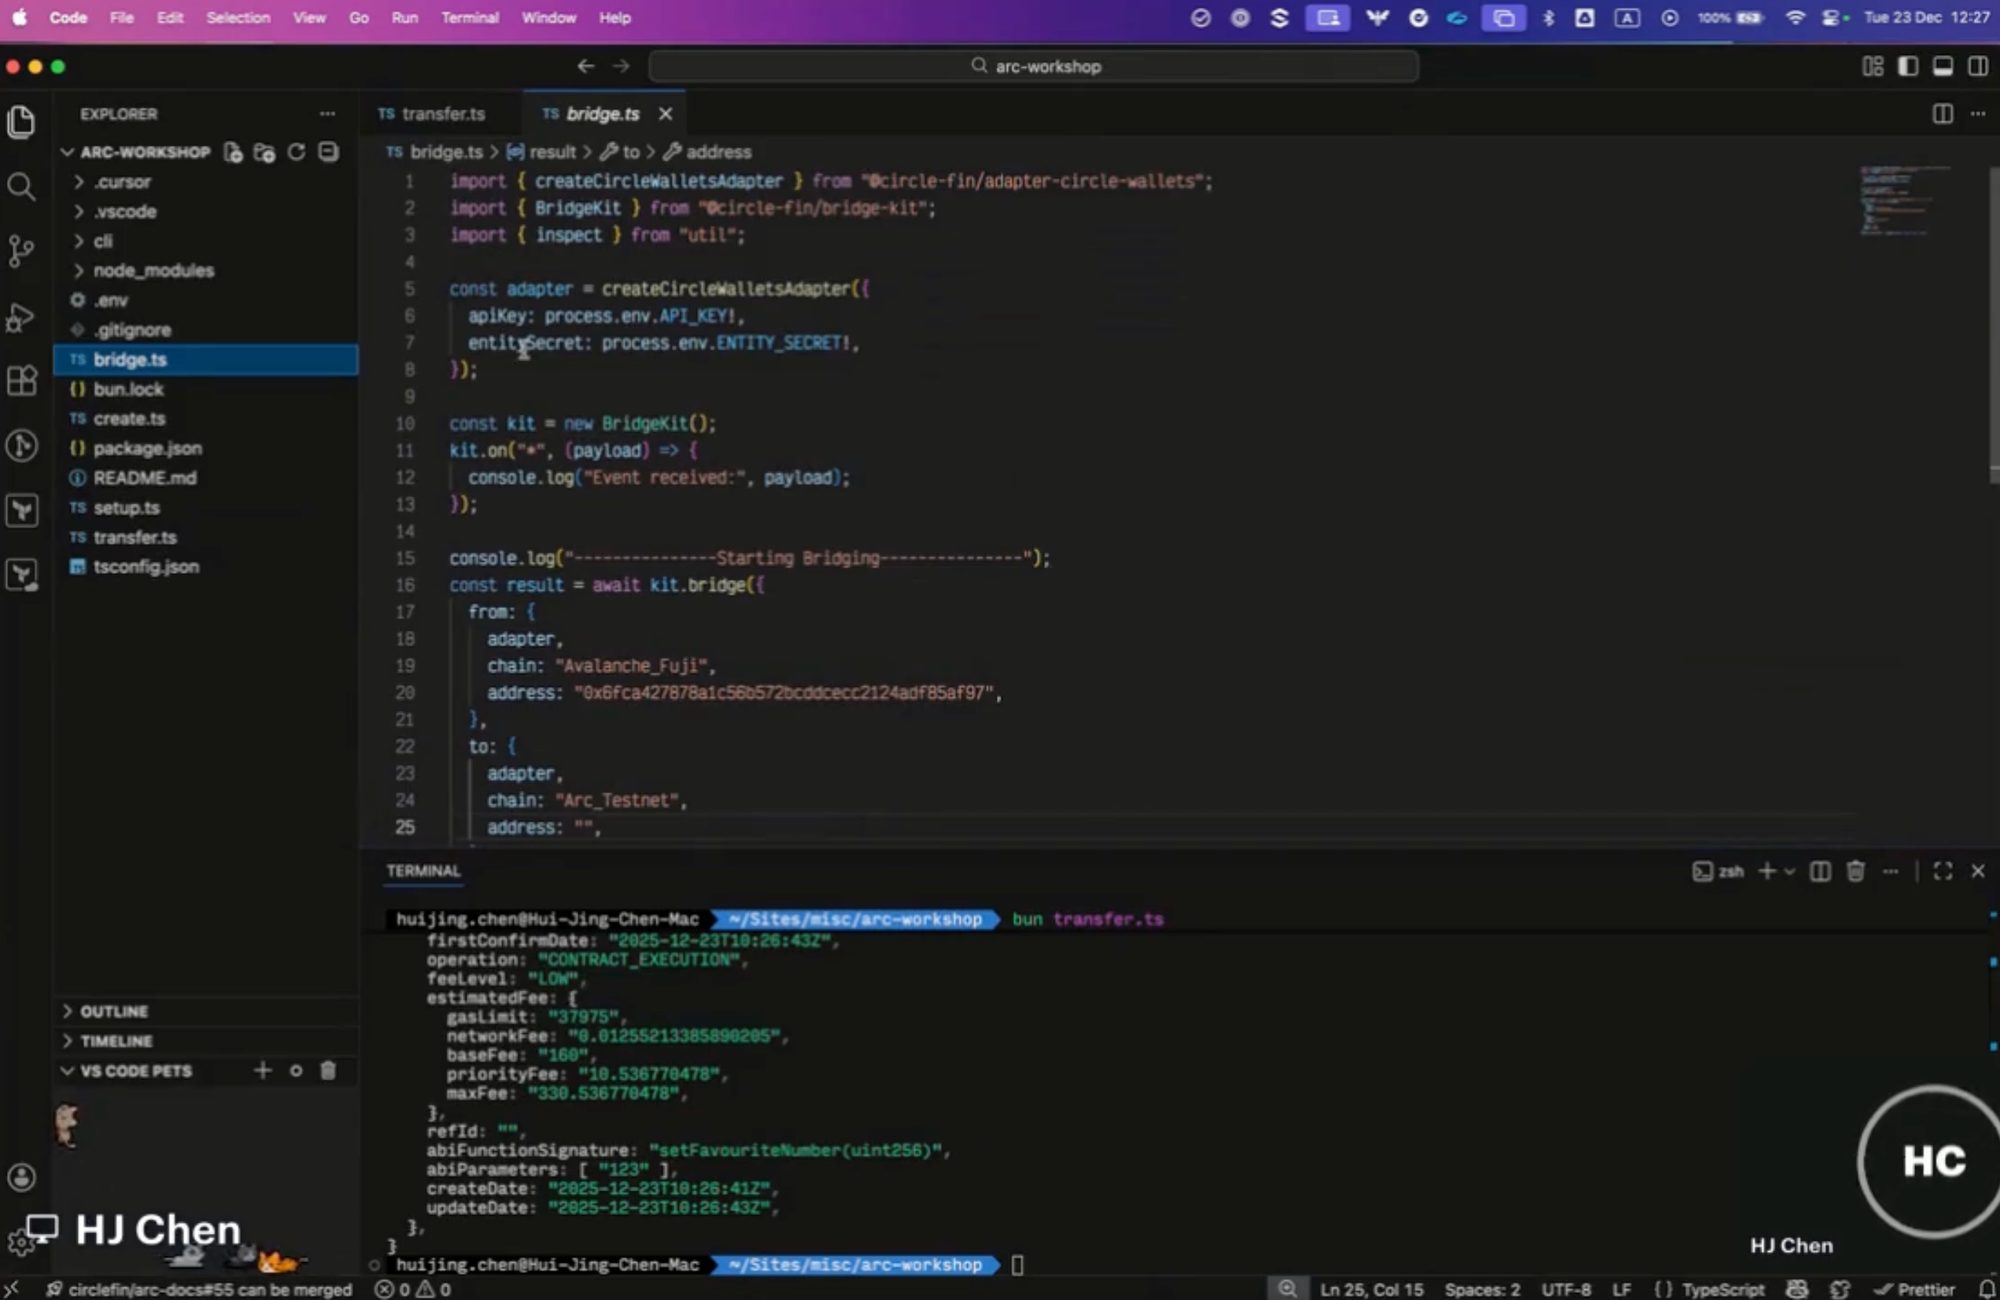Open the Extensions view

click(x=22, y=381)
